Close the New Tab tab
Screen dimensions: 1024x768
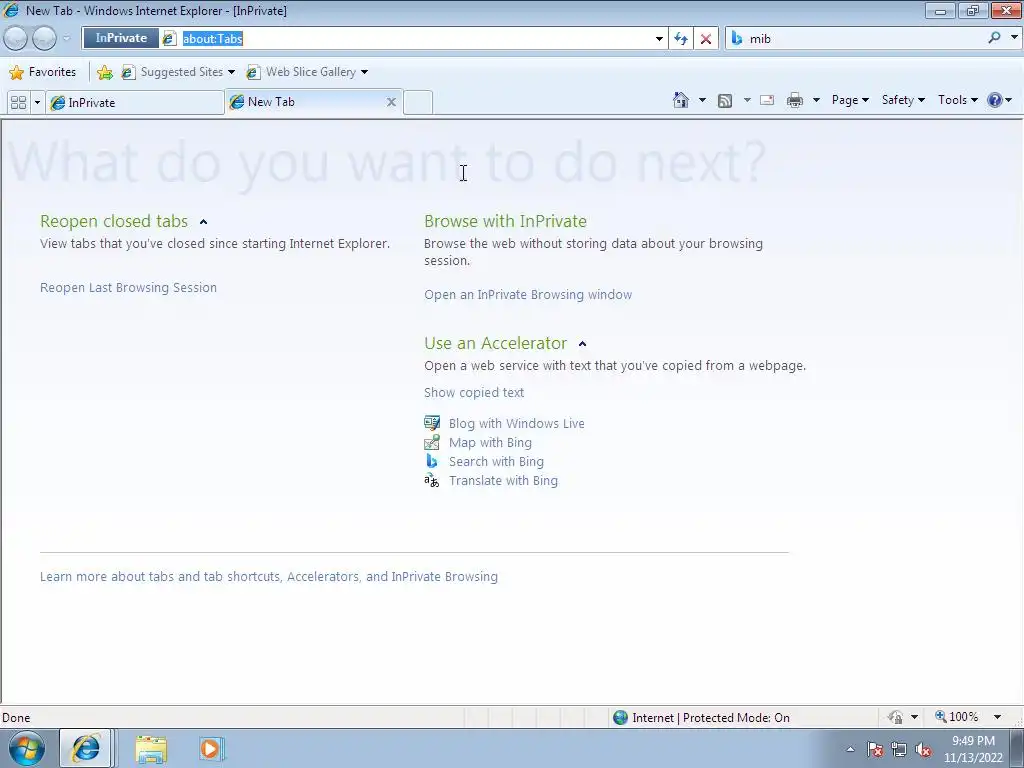391,102
